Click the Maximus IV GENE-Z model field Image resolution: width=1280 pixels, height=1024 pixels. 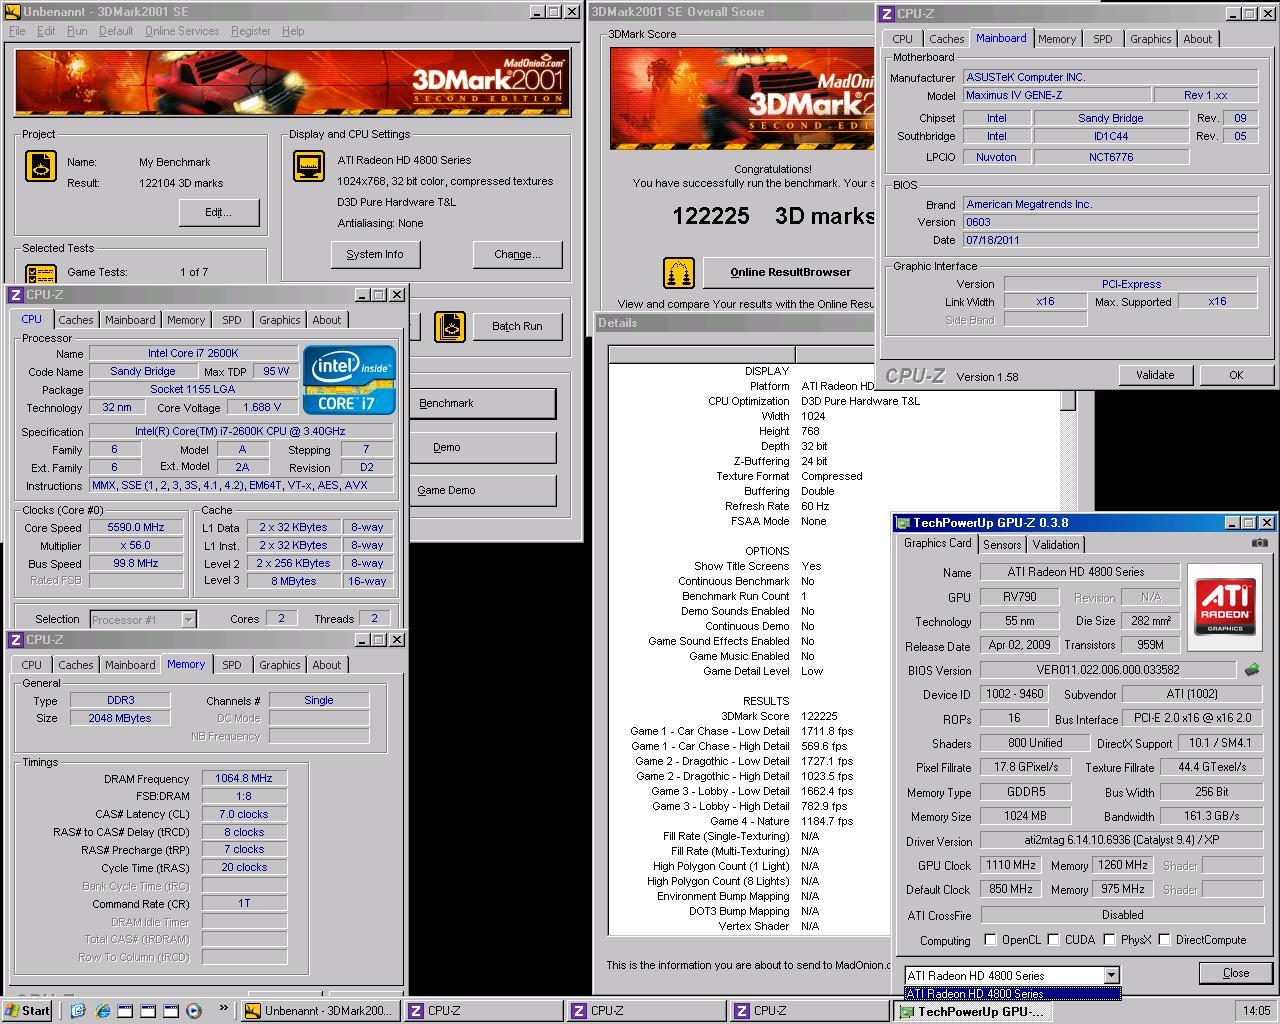[1056, 95]
